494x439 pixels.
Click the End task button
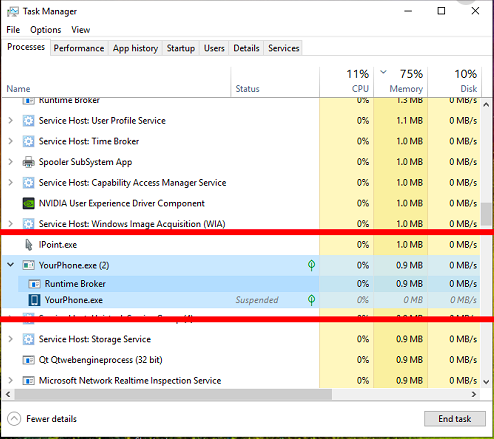tap(455, 419)
